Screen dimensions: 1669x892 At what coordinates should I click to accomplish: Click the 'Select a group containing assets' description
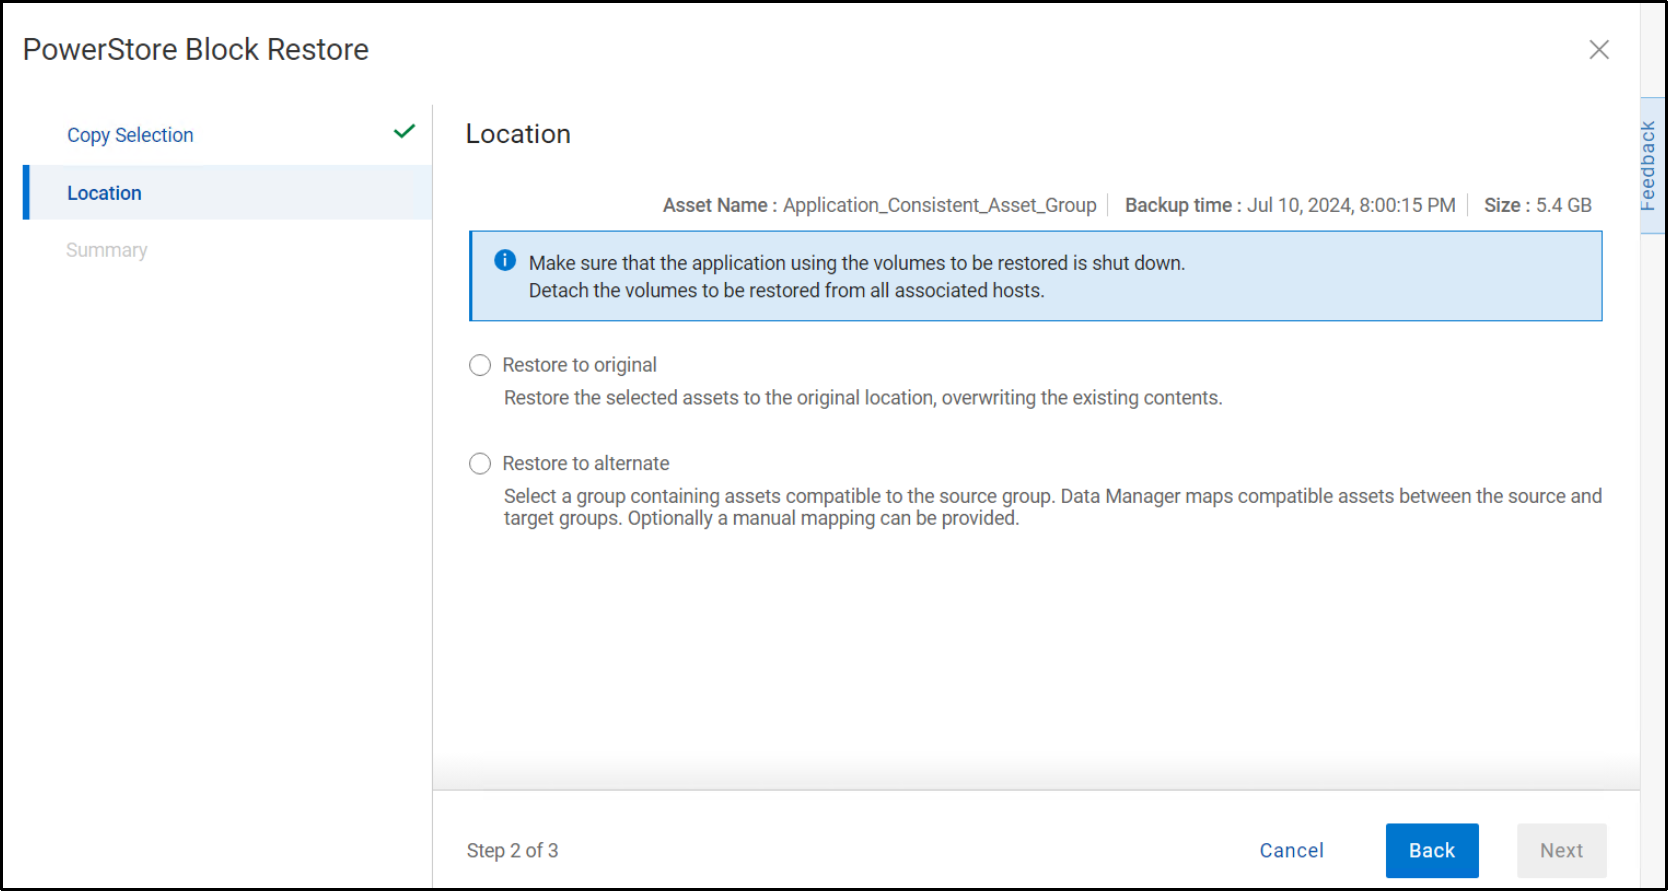coord(1053,507)
